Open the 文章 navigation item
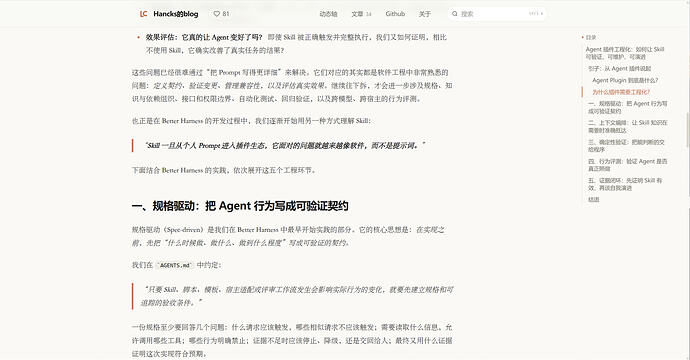 [x=361, y=14]
